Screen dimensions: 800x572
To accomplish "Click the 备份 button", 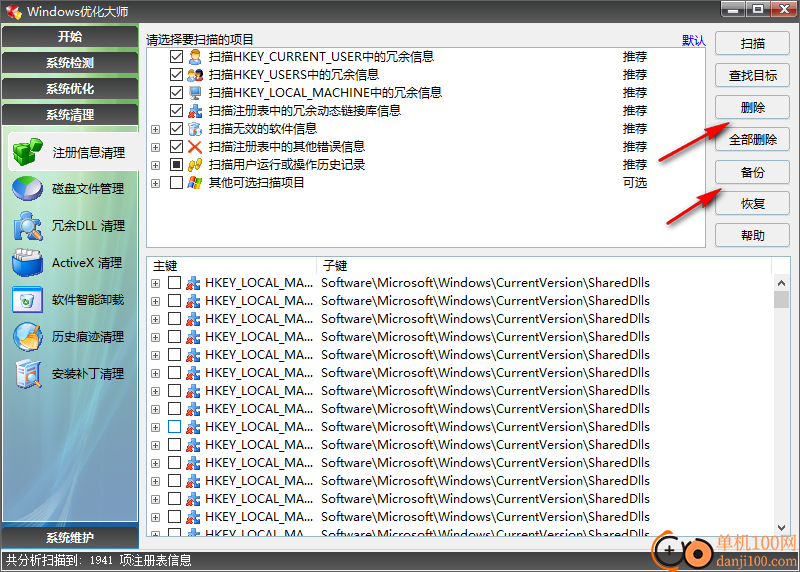I will click(x=752, y=172).
